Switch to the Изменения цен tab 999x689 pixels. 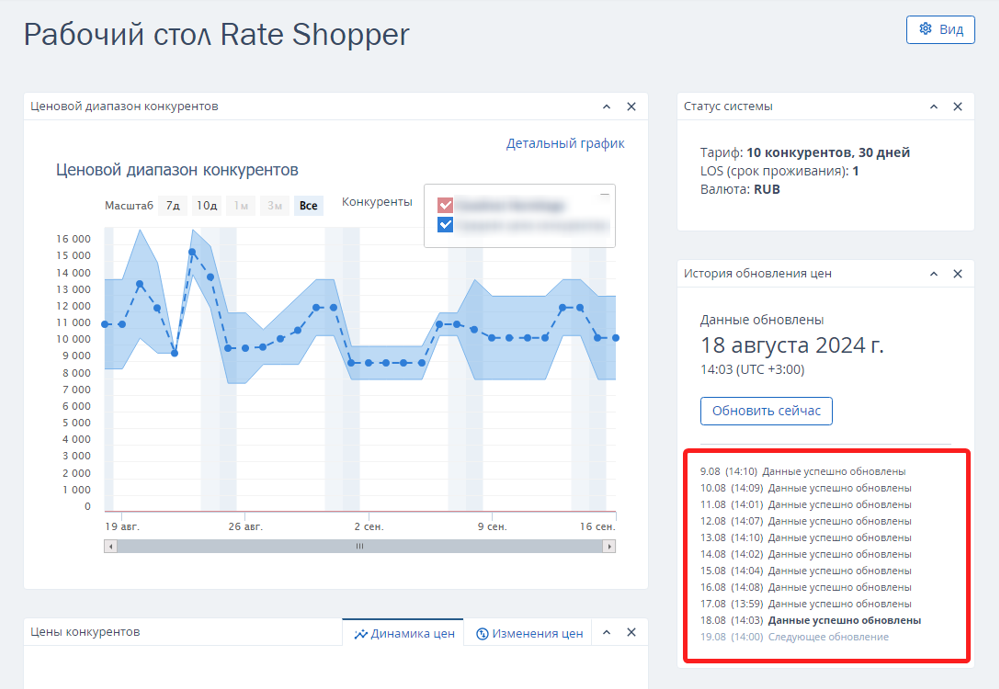coord(529,634)
